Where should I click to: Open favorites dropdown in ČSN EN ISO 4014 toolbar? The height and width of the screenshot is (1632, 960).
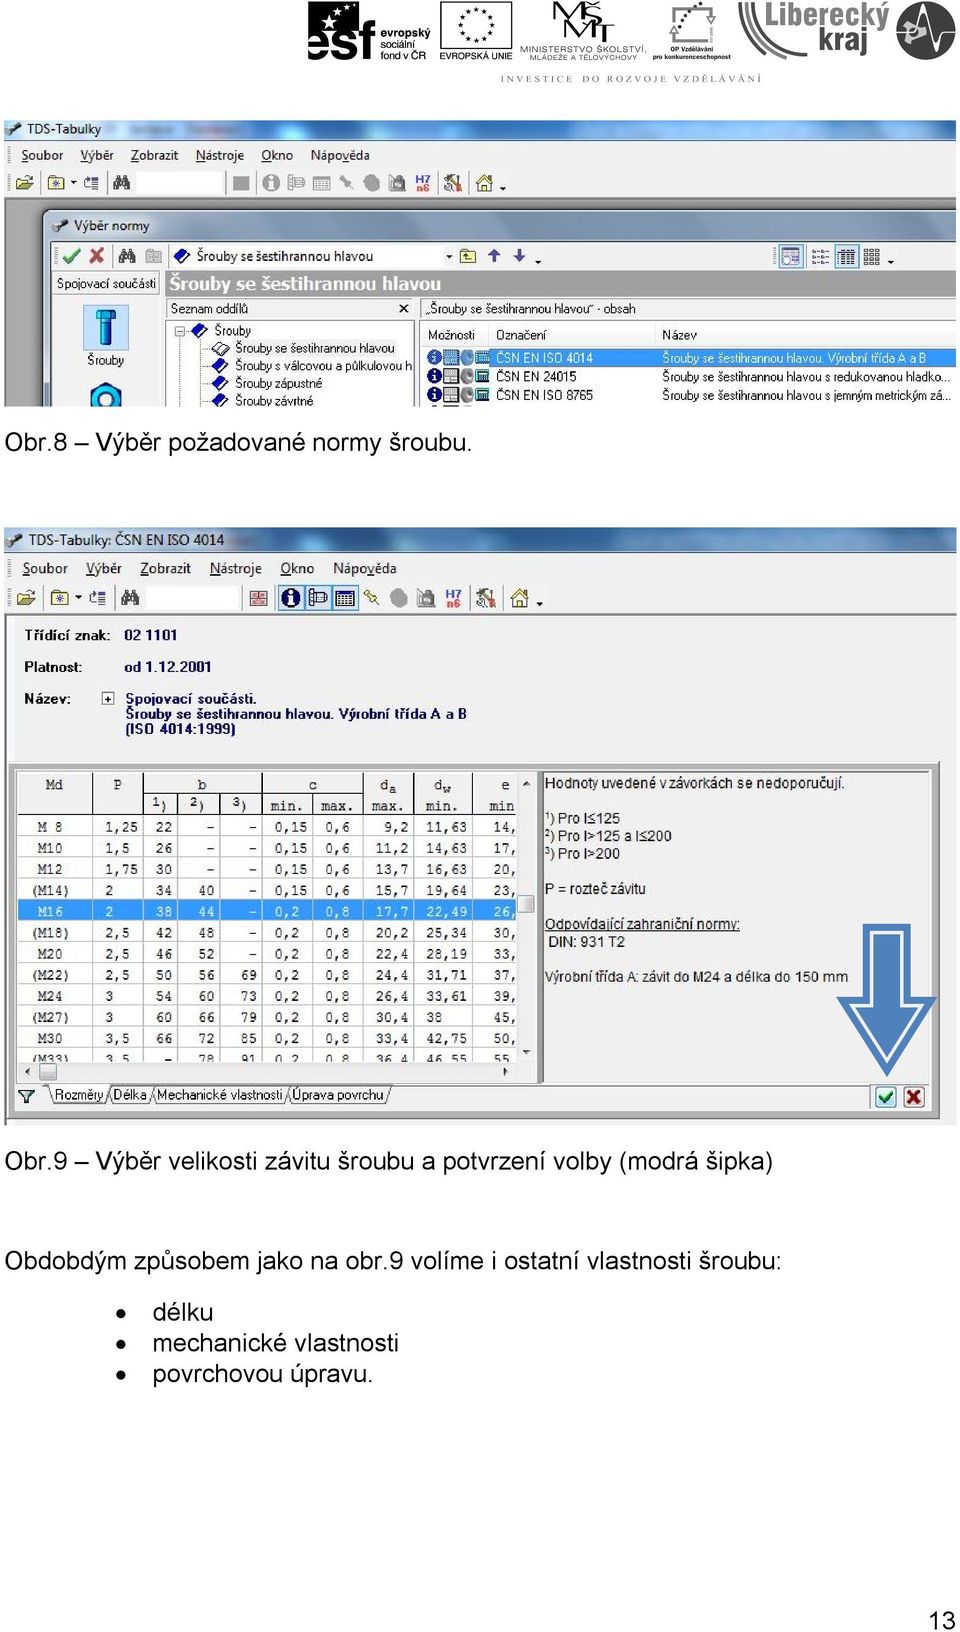[78, 598]
